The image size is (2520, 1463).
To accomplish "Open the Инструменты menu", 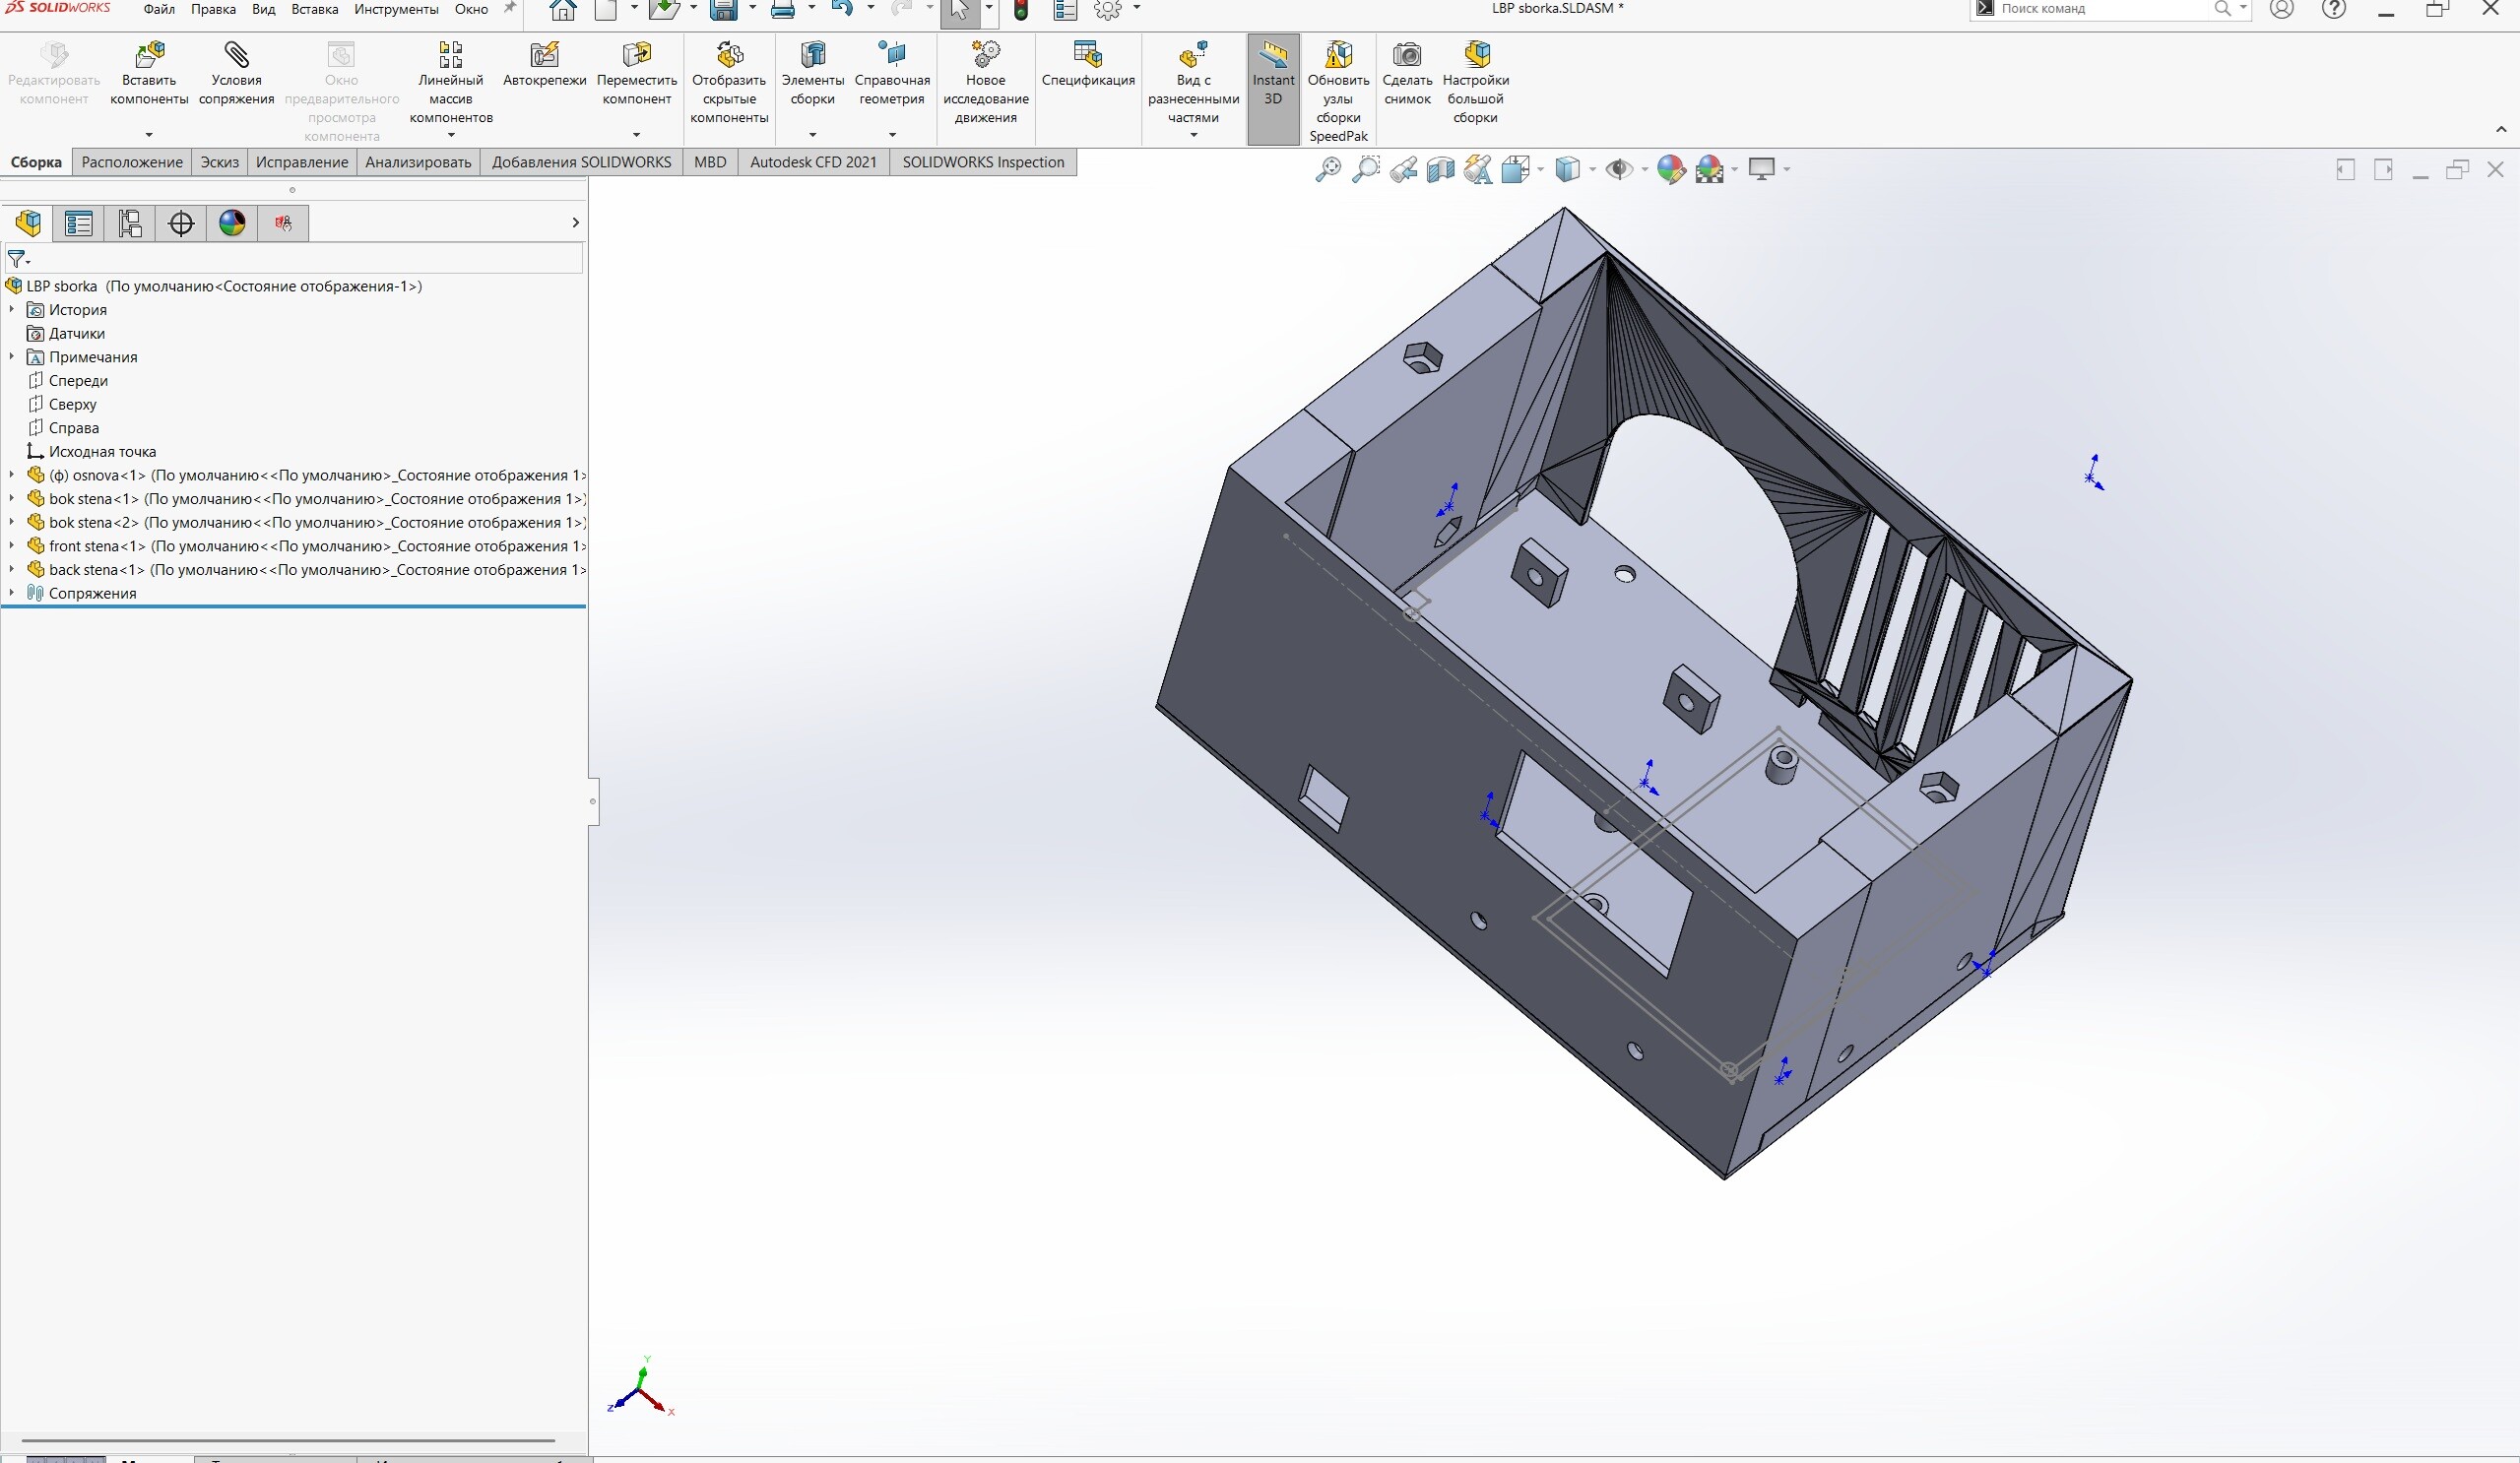I will pyautogui.click(x=396, y=9).
